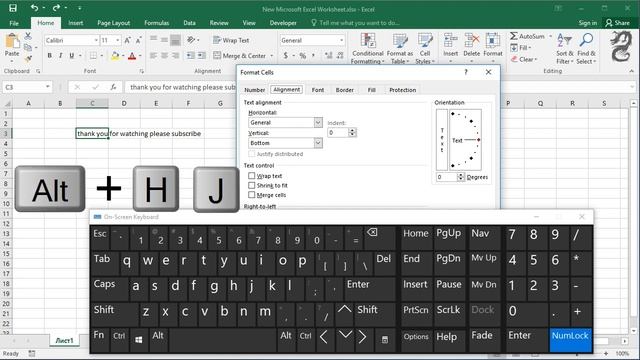Open the File menu
The width and height of the screenshot is (640, 360).
[x=14, y=23]
